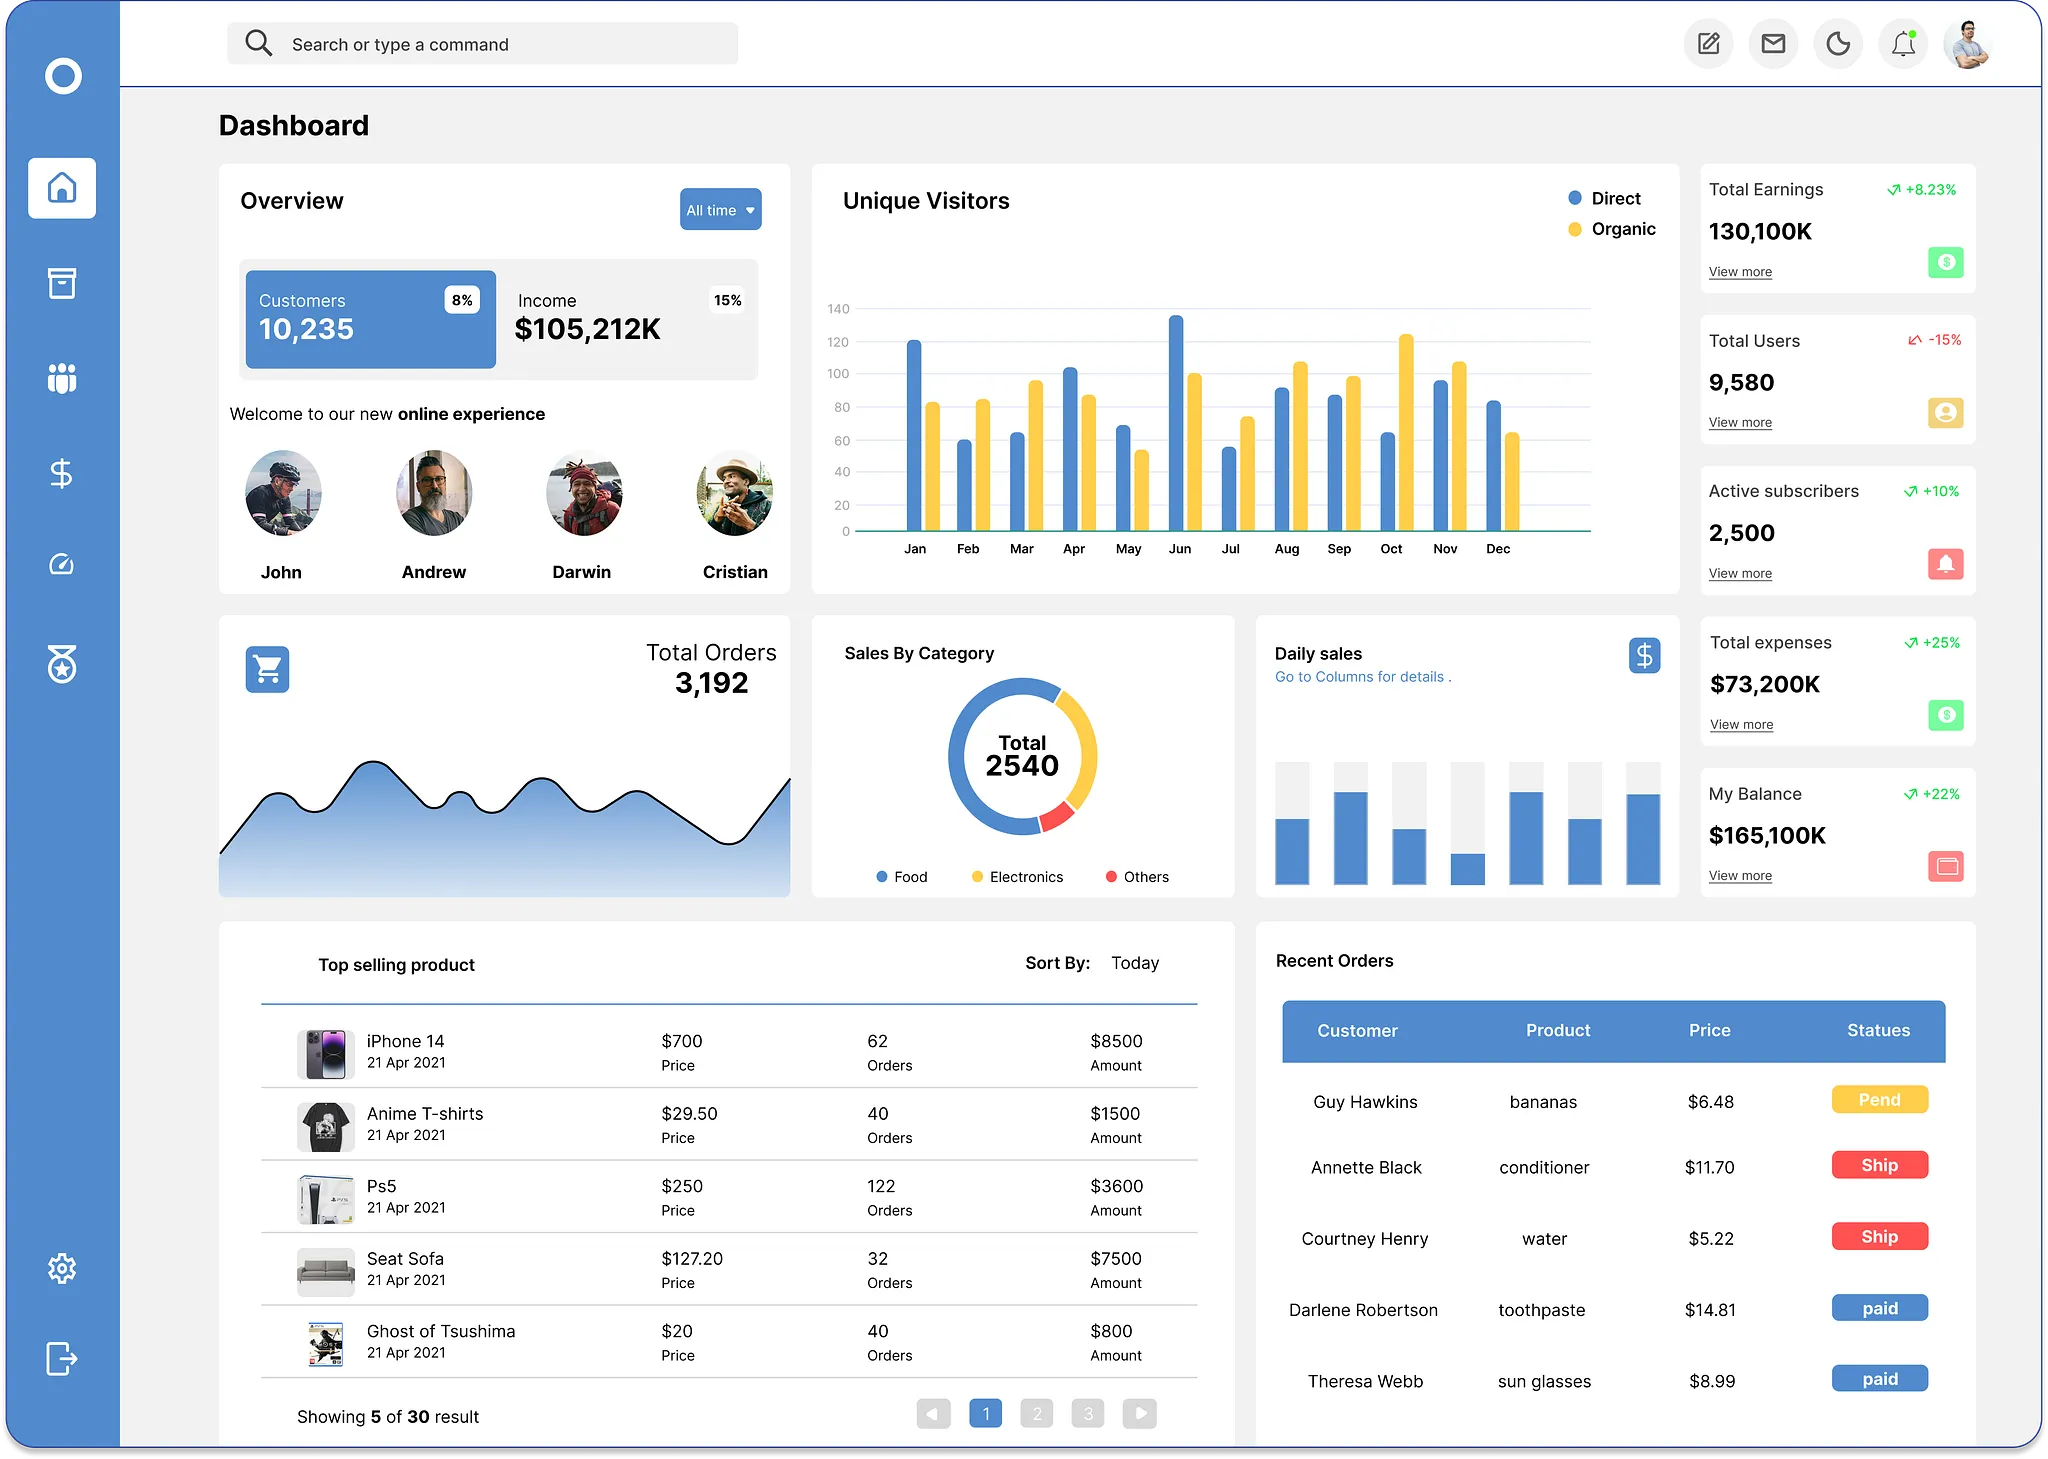This screenshot has height=1459, width=2048.
Task: Click the shopping cart icon in Total Orders
Action: click(268, 669)
